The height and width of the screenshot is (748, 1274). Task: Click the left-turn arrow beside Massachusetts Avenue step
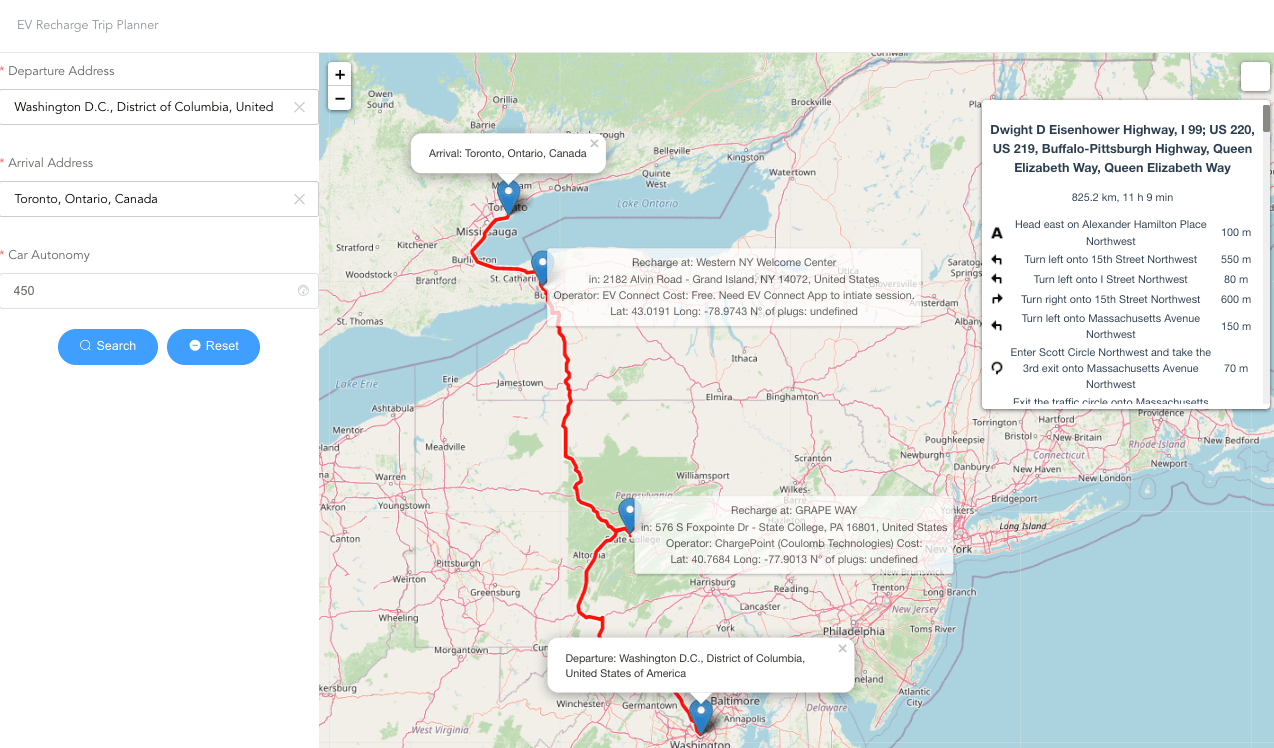[x=995, y=325]
